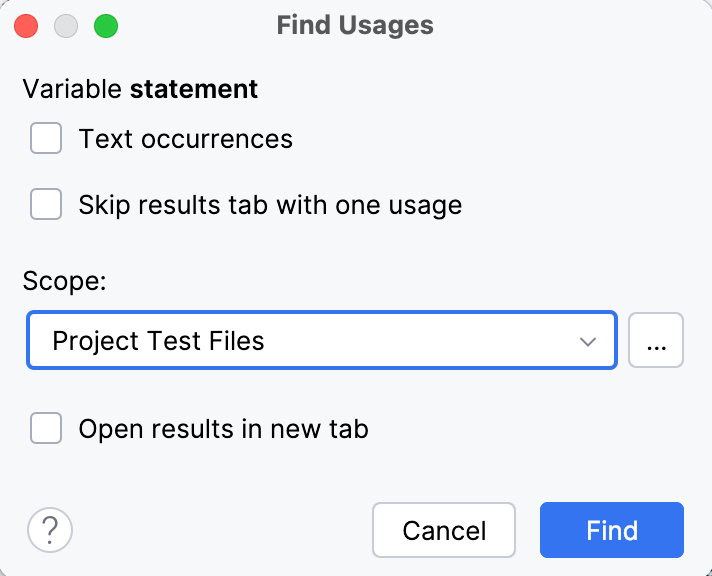Click the Scope: label
Screen dimensions: 712x576
click(x=64, y=281)
